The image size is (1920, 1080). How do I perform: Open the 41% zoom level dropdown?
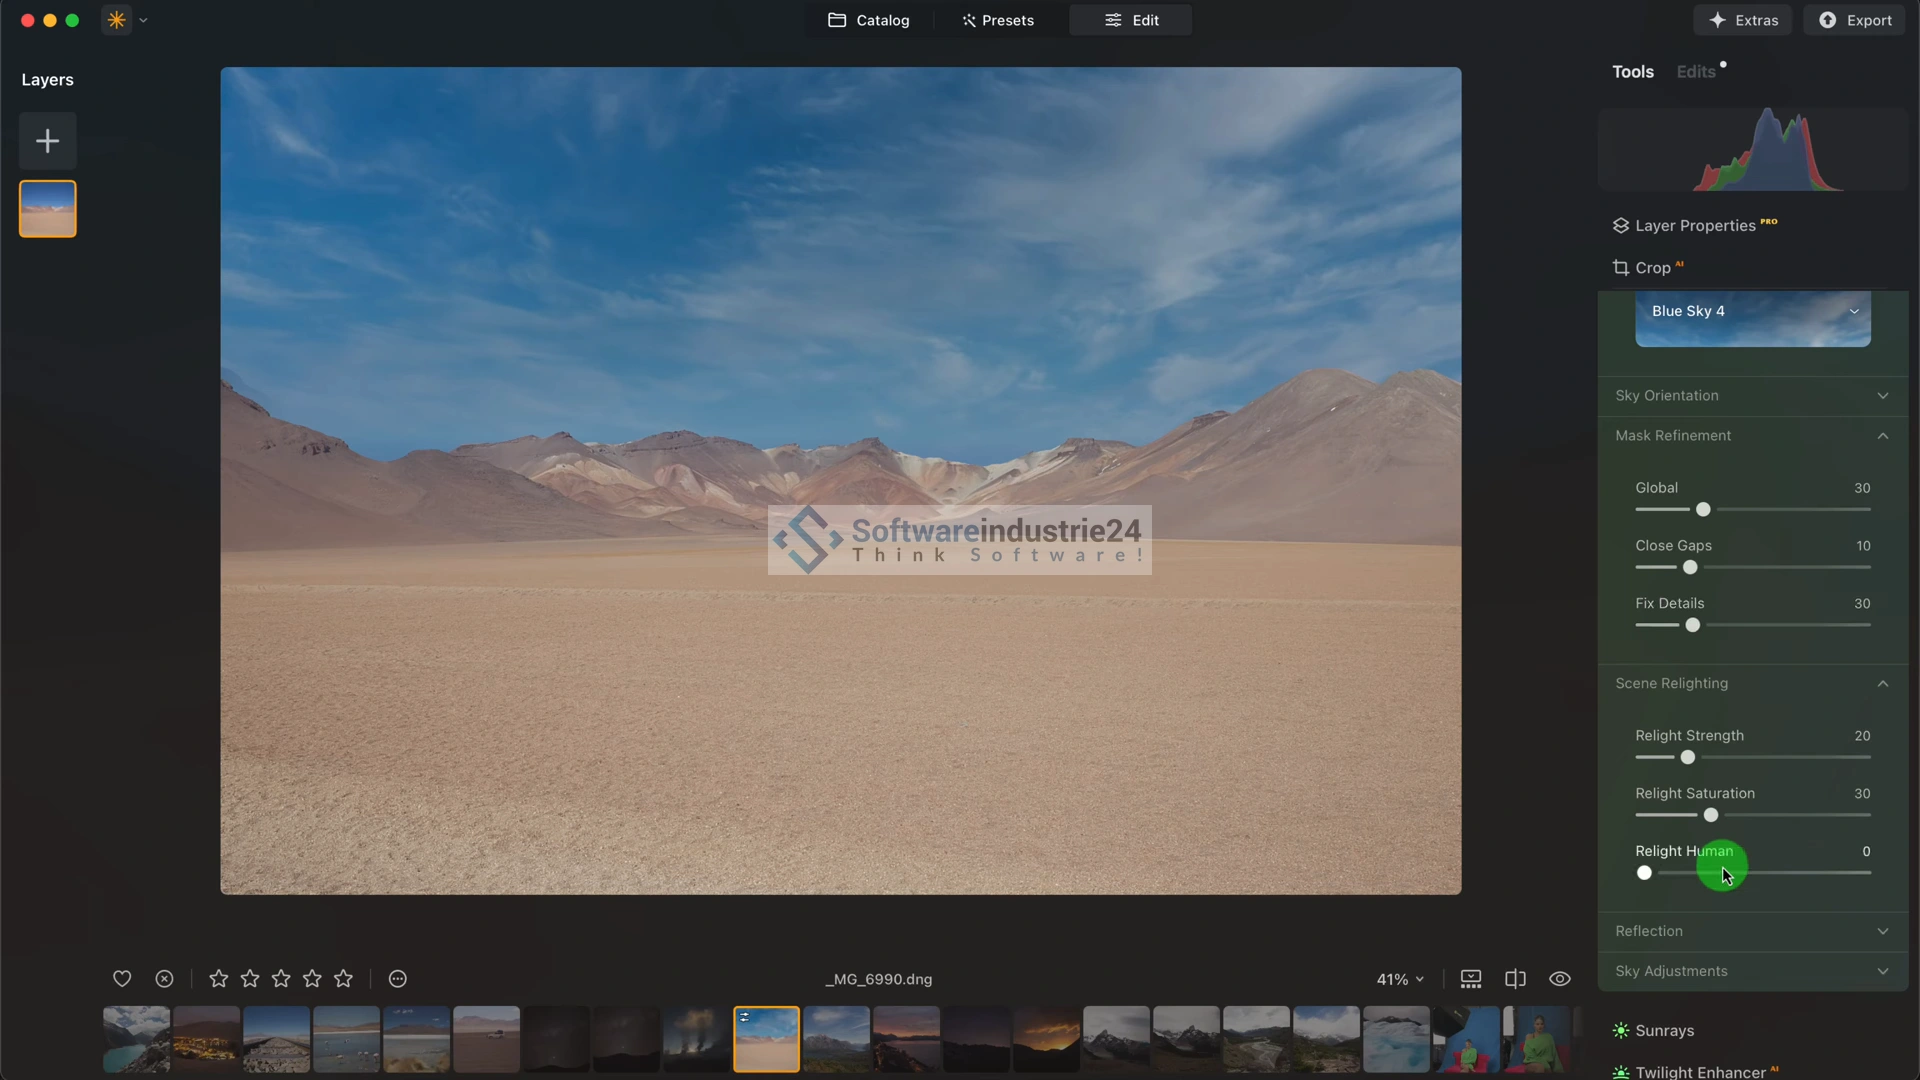tap(1400, 979)
